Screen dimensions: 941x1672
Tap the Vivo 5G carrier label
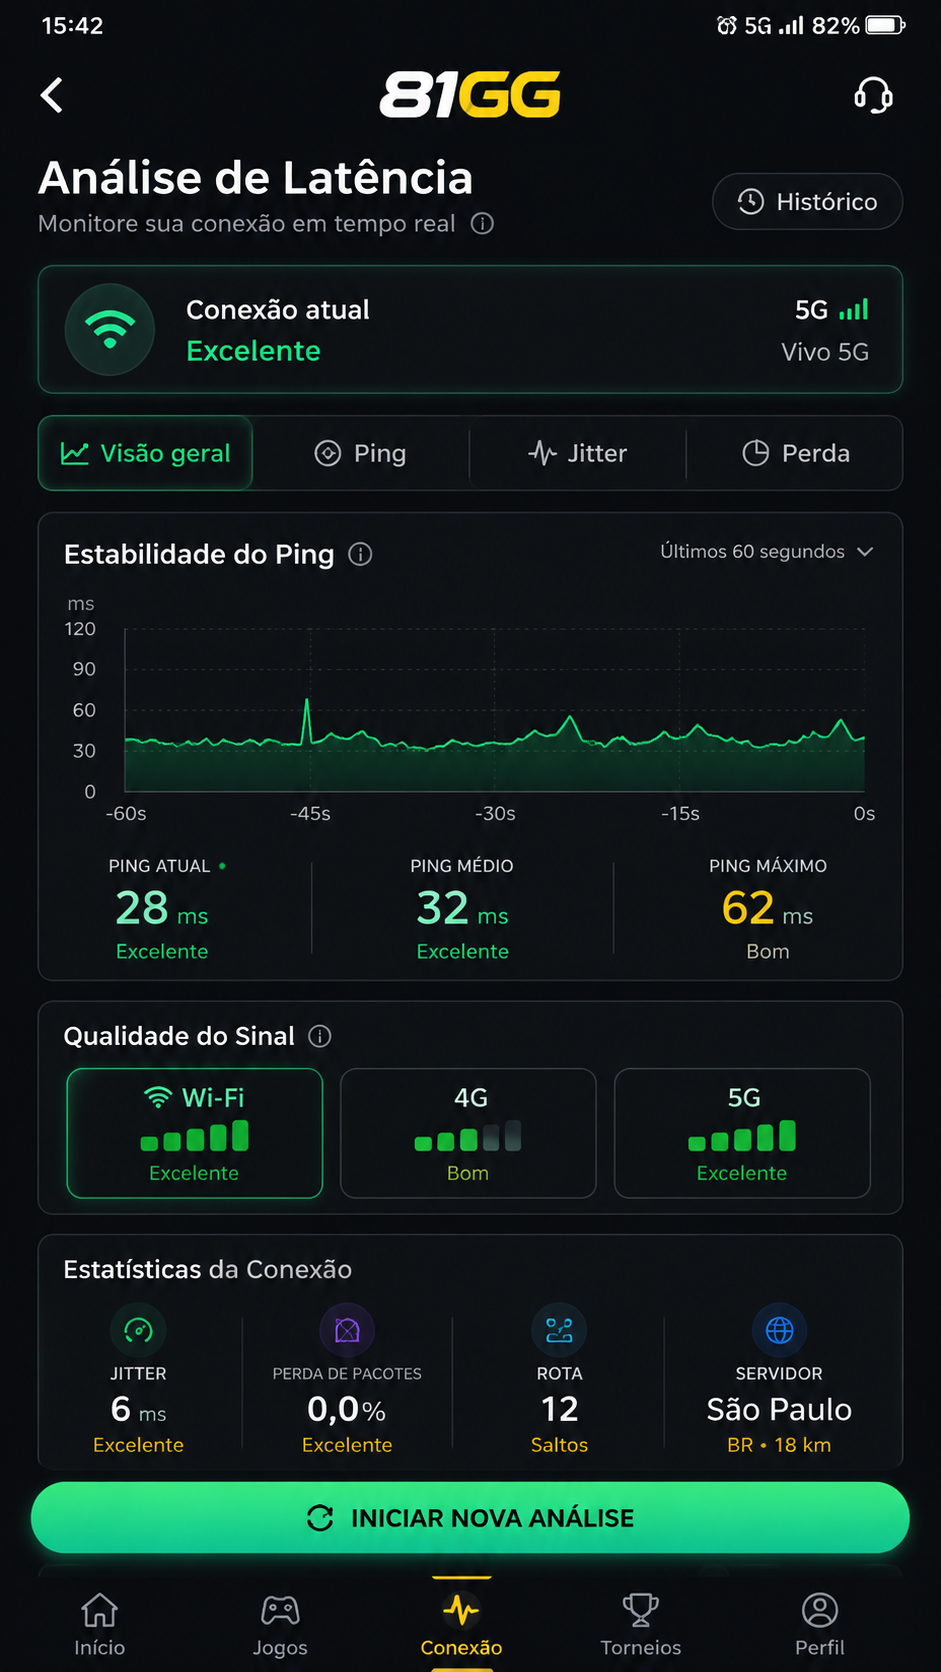coord(825,352)
